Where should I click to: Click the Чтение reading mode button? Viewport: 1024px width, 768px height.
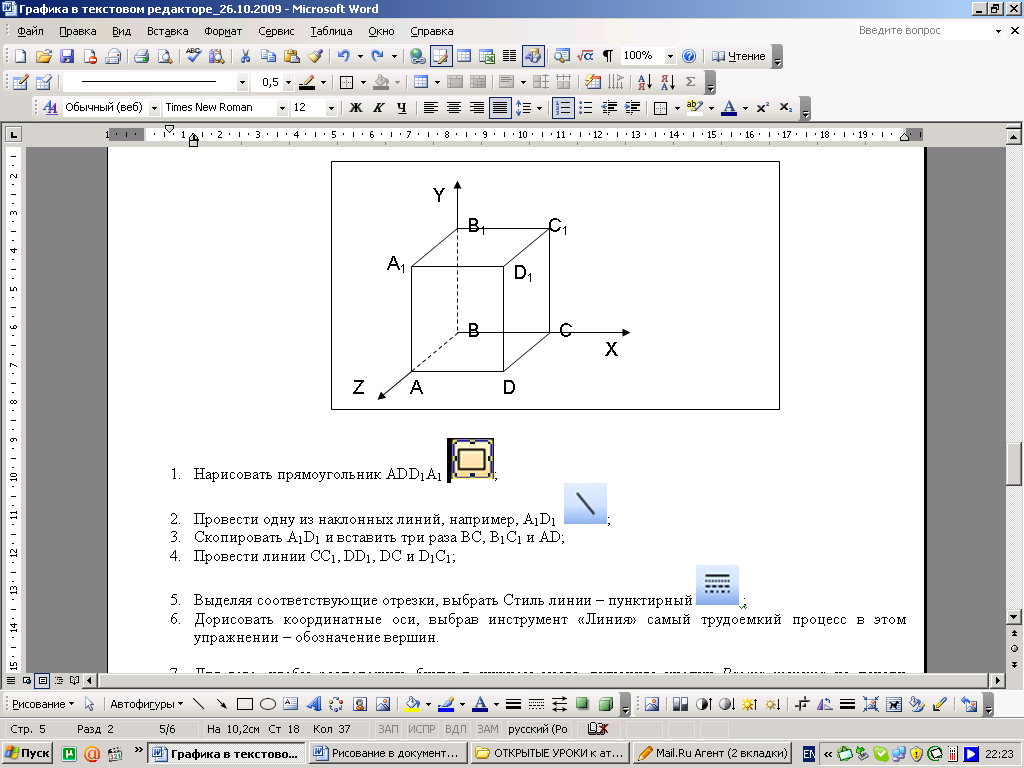739,56
